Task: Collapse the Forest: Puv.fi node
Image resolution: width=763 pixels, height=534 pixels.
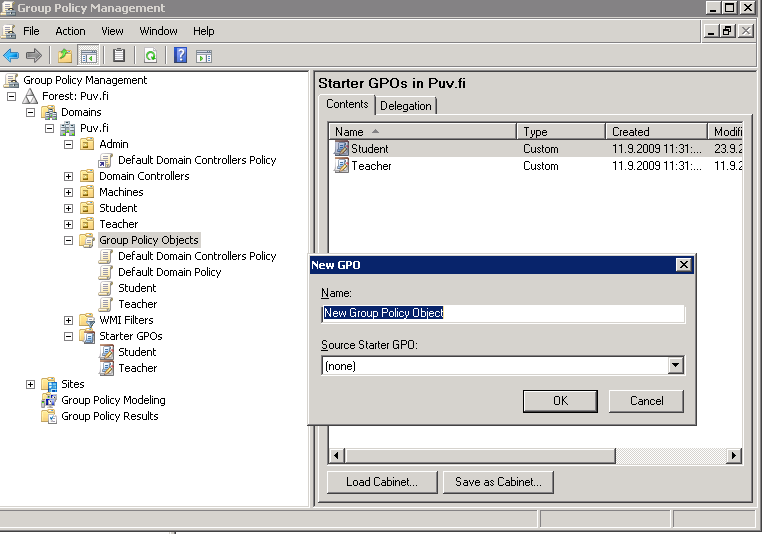Action: [x=11, y=96]
